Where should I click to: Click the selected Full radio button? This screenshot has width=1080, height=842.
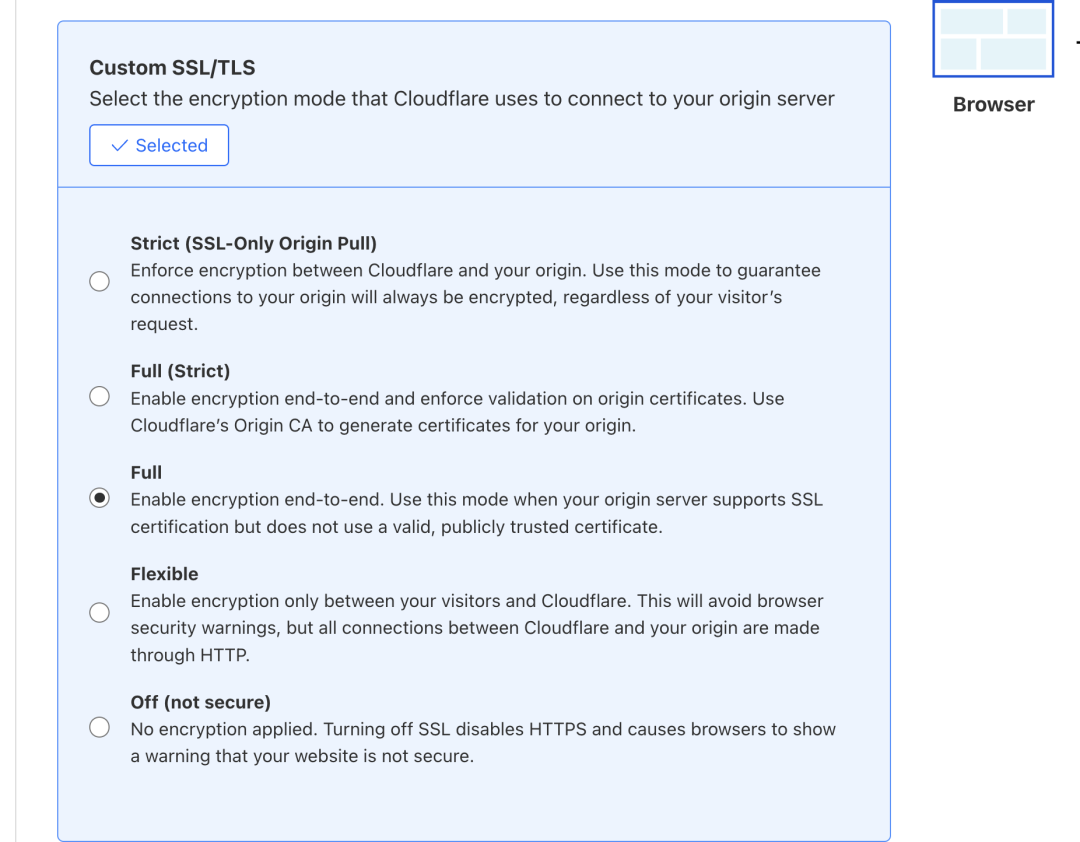click(99, 497)
